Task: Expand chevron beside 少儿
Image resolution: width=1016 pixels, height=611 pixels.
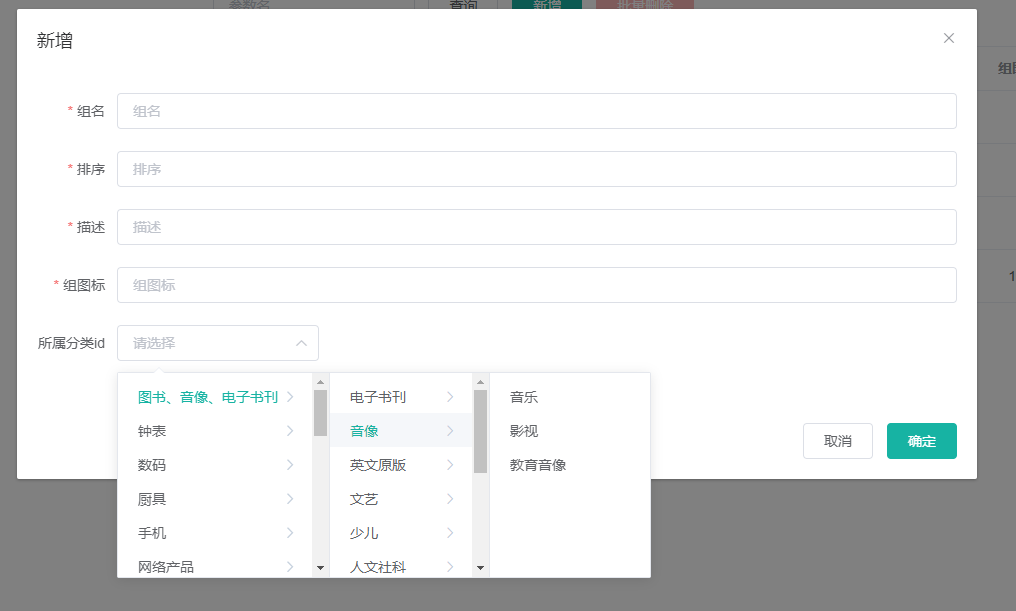Action: coord(450,533)
